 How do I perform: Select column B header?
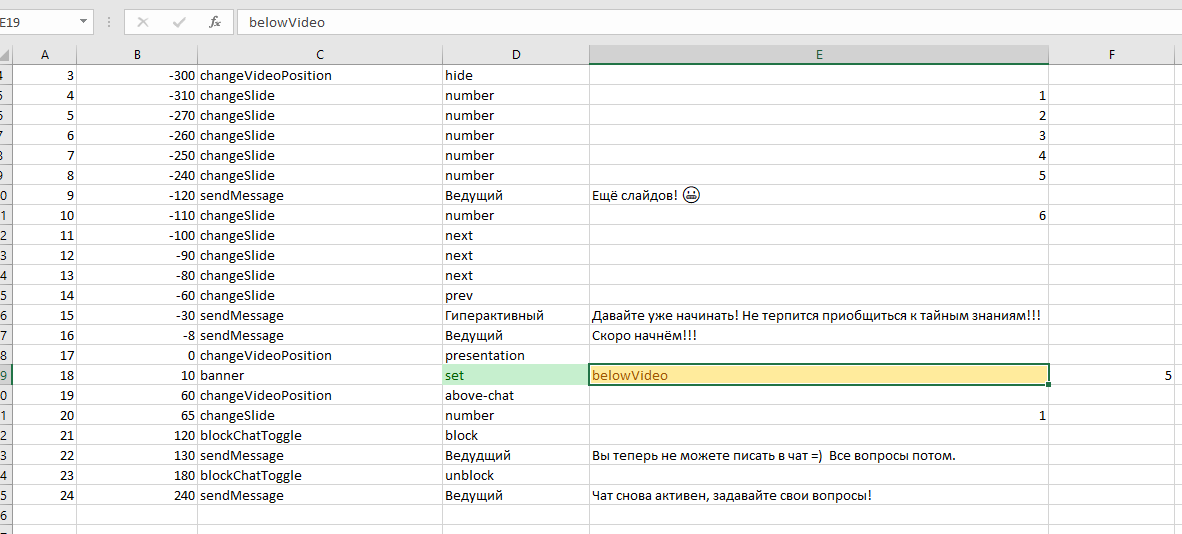[x=136, y=55]
